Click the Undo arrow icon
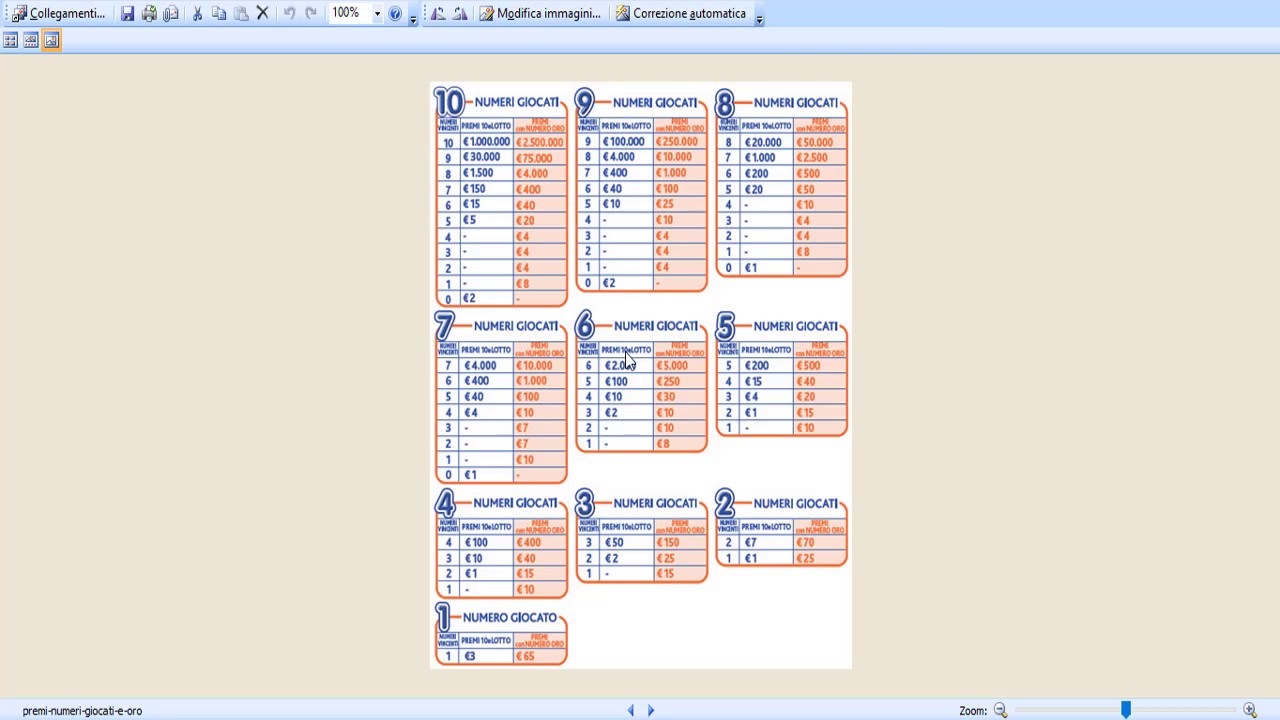The image size is (1280, 720). [x=289, y=13]
